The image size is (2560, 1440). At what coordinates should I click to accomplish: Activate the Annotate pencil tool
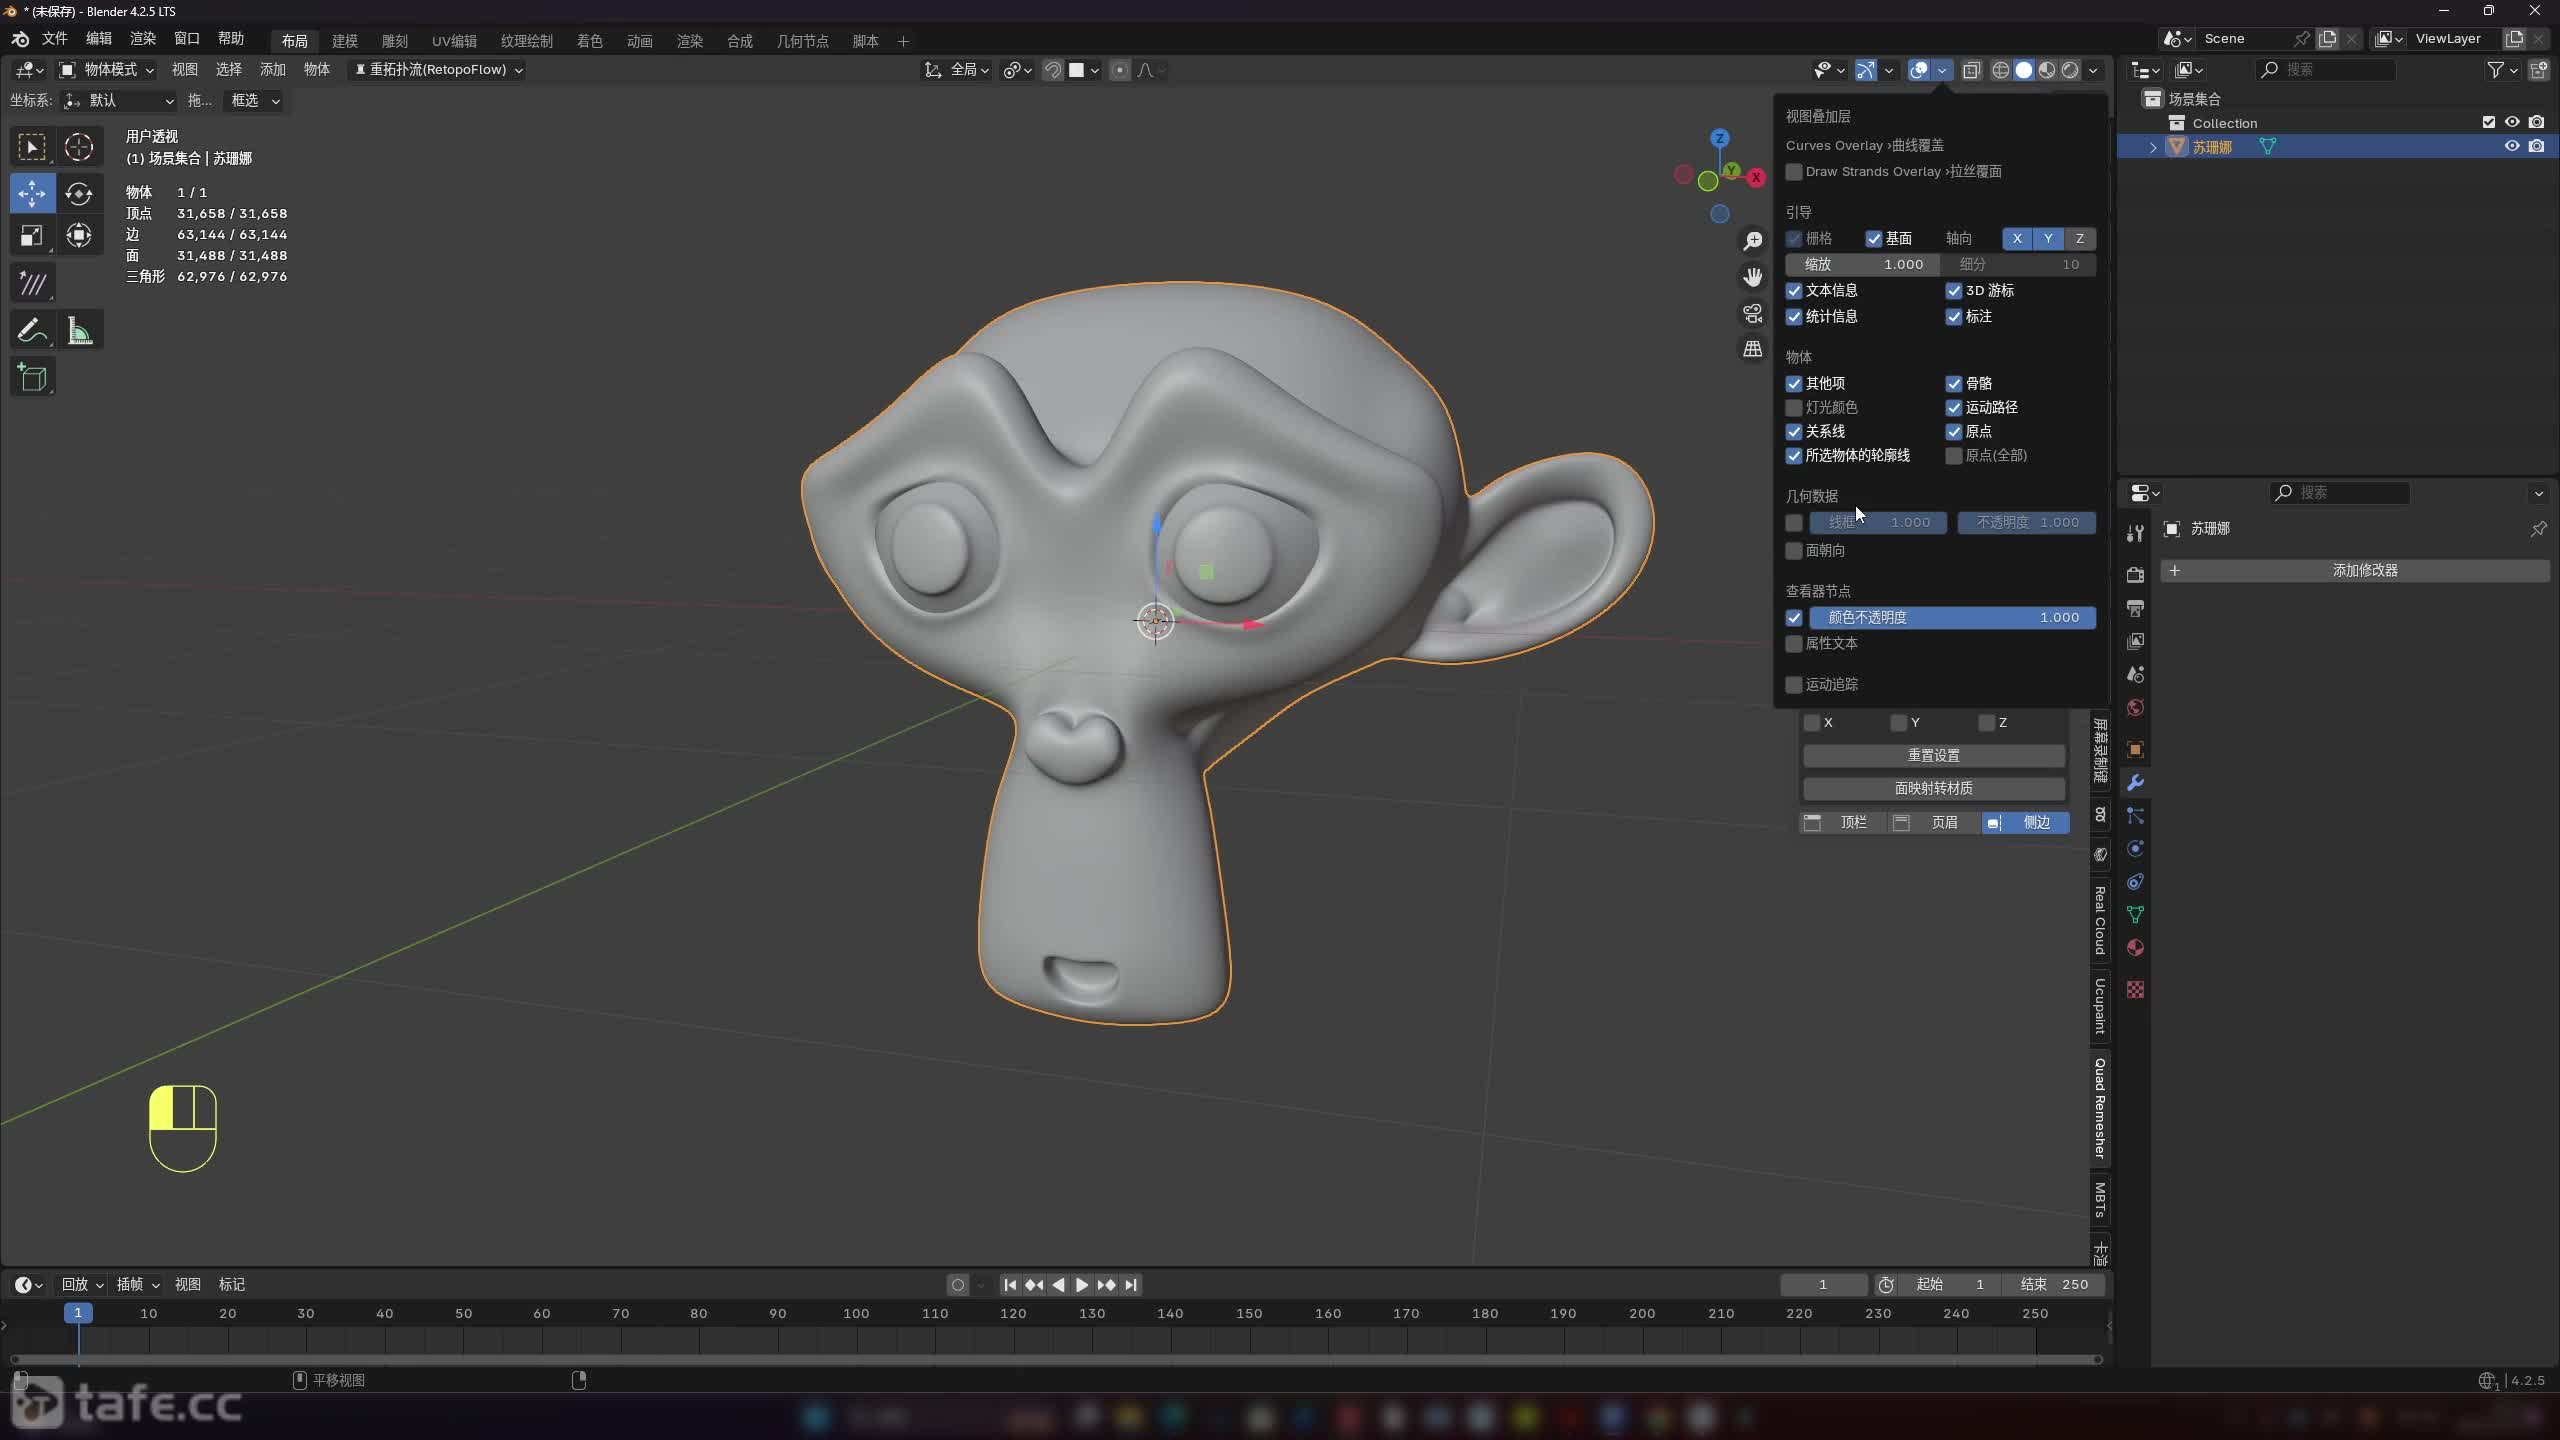click(x=32, y=330)
